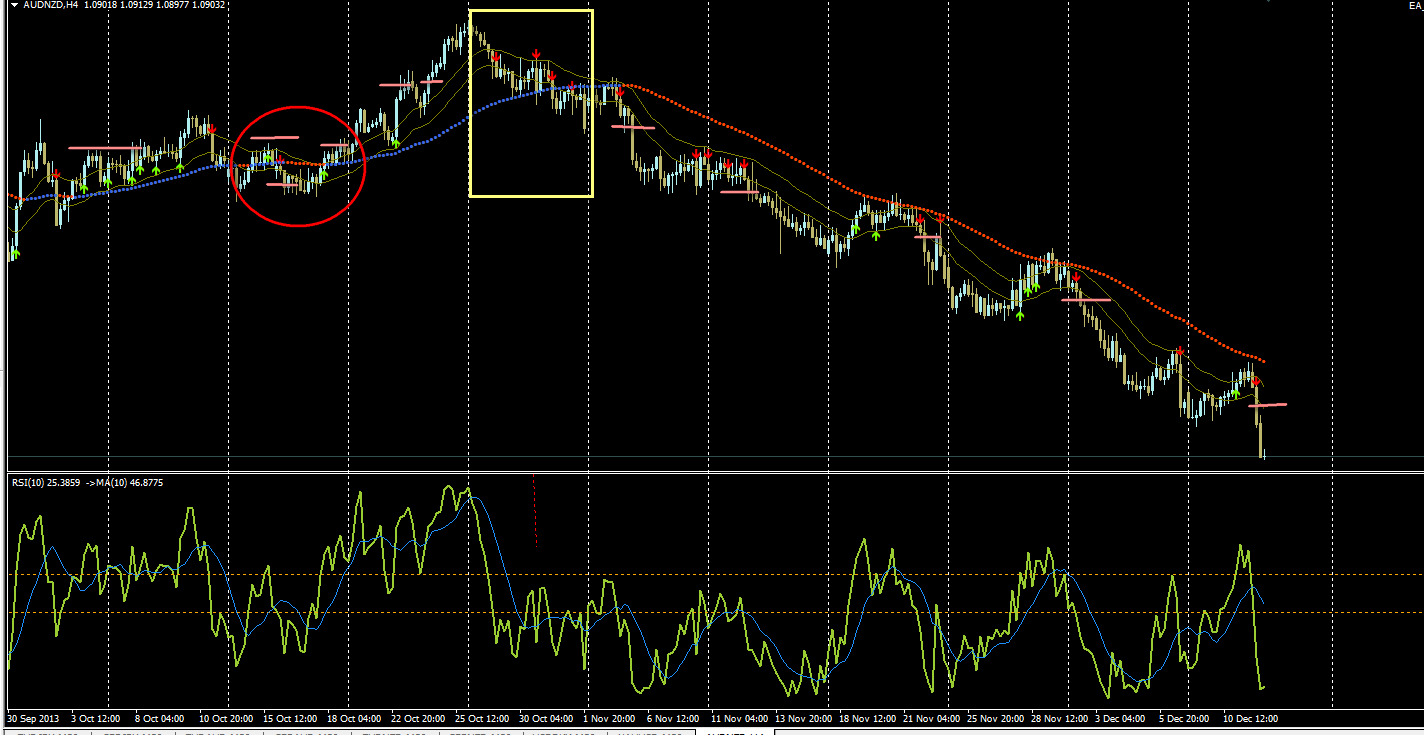The width and height of the screenshot is (1424, 735).
Task: Select the 18 Nov 12:00 time label
Action: click(866, 718)
